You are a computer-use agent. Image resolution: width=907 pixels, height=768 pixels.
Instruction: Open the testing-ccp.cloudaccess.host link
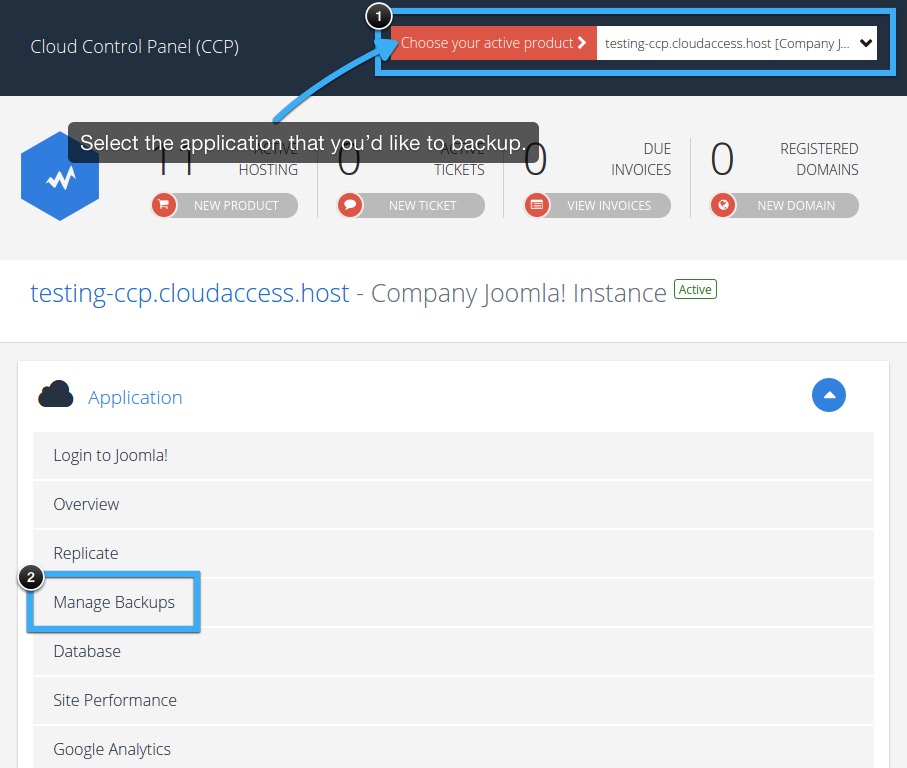[190, 293]
